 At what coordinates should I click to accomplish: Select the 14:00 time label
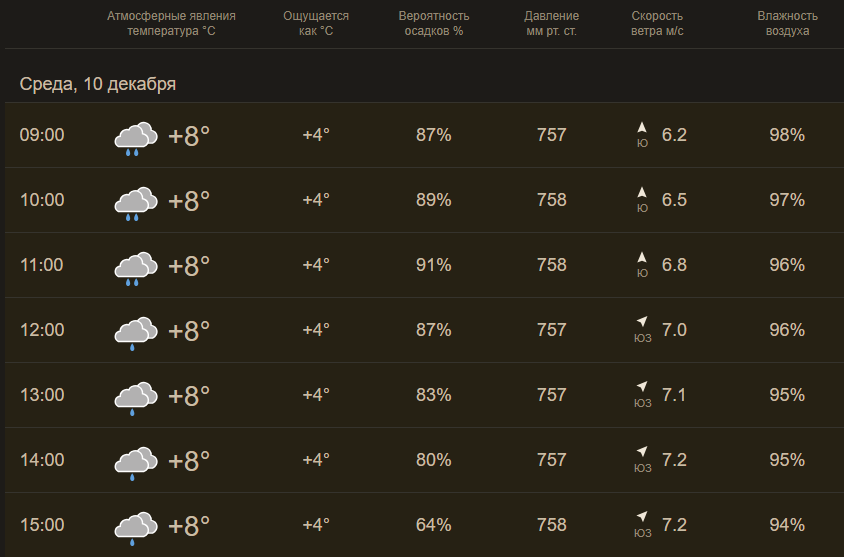click(42, 460)
